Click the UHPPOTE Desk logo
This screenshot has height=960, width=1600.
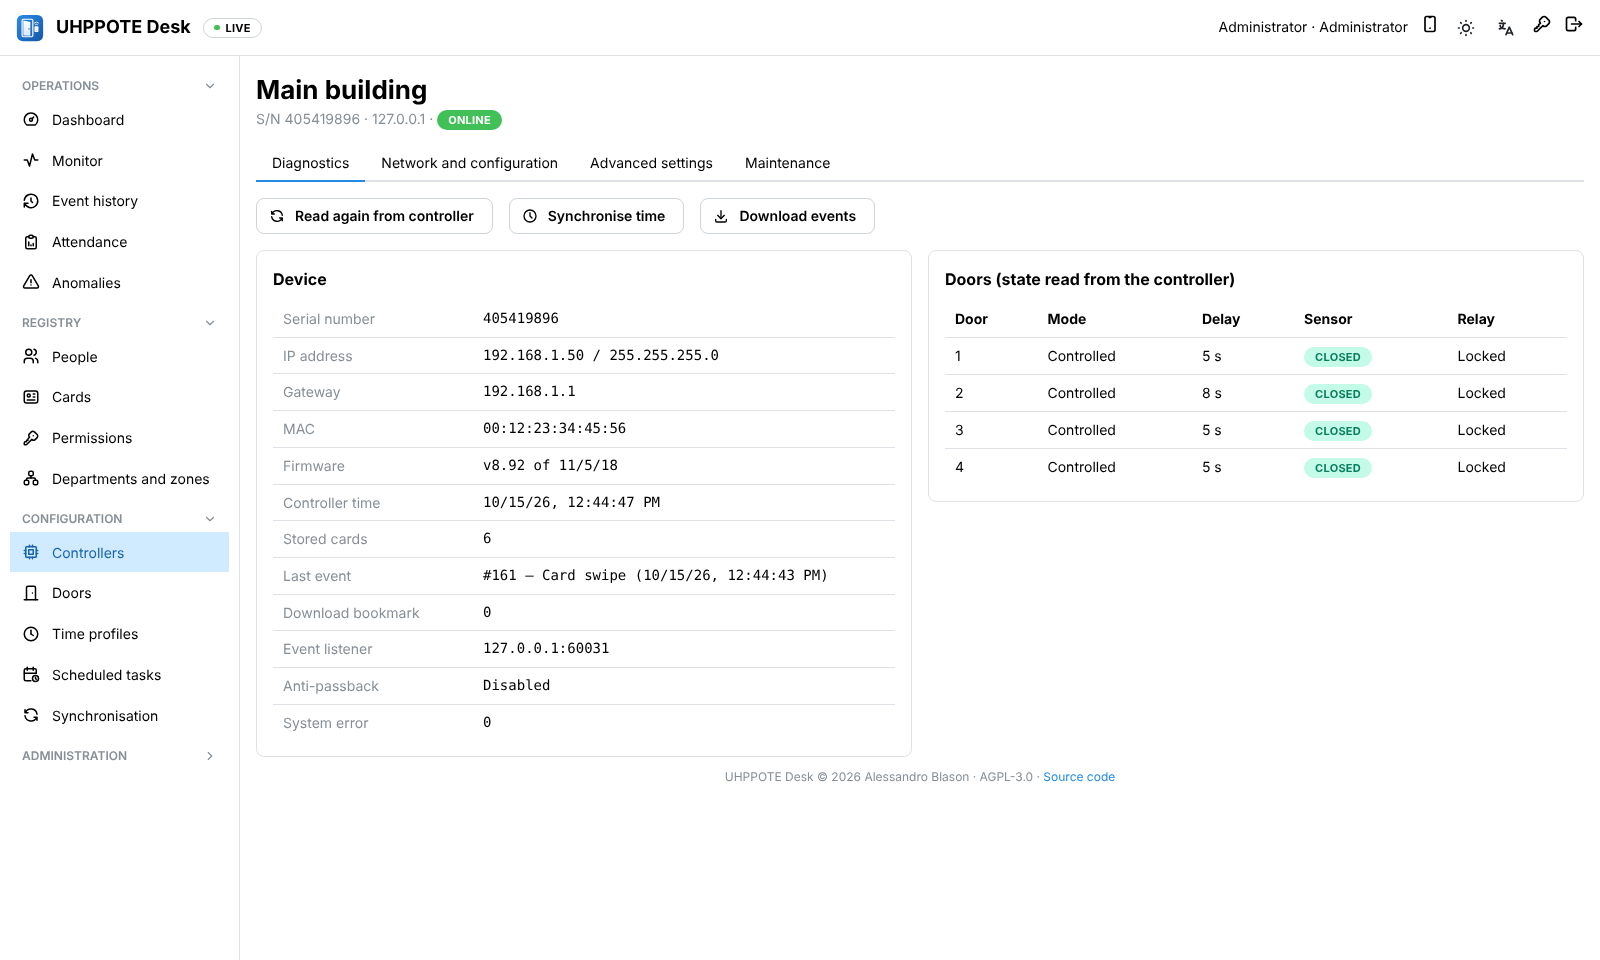pyautogui.click(x=30, y=28)
